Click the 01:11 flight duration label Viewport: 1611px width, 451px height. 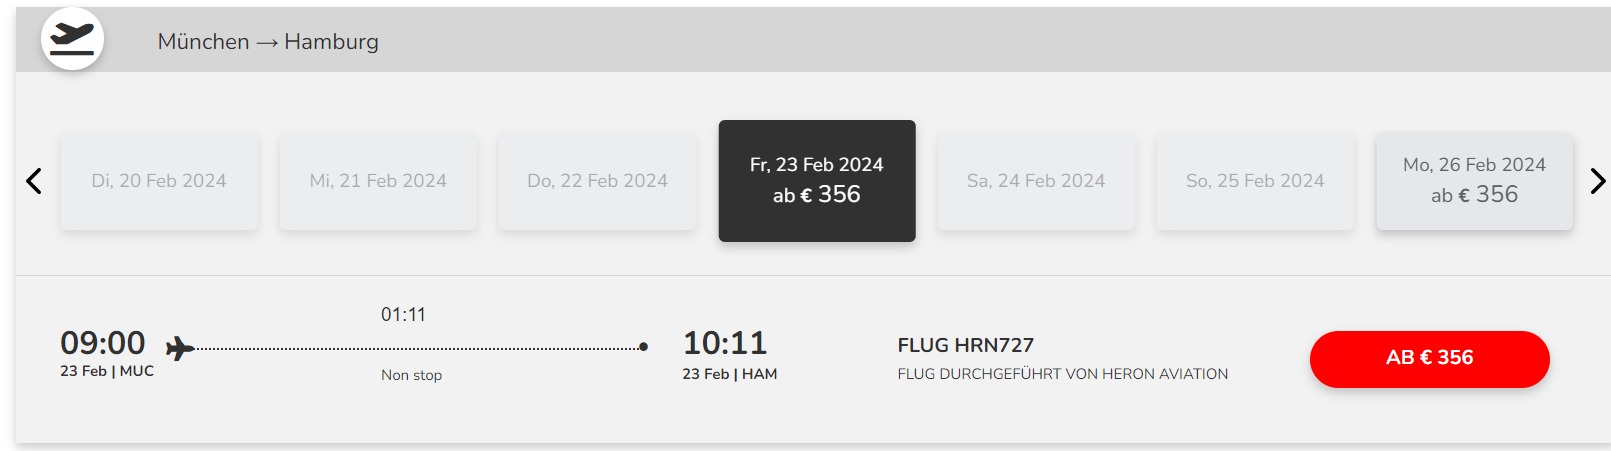(x=403, y=315)
